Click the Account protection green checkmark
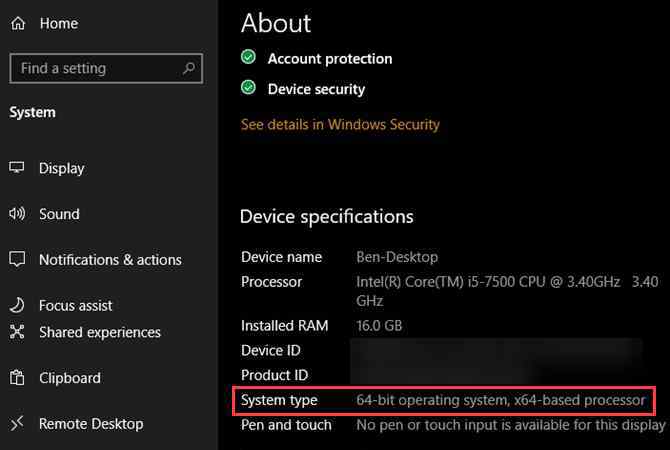The width and height of the screenshot is (670, 450). coord(248,57)
